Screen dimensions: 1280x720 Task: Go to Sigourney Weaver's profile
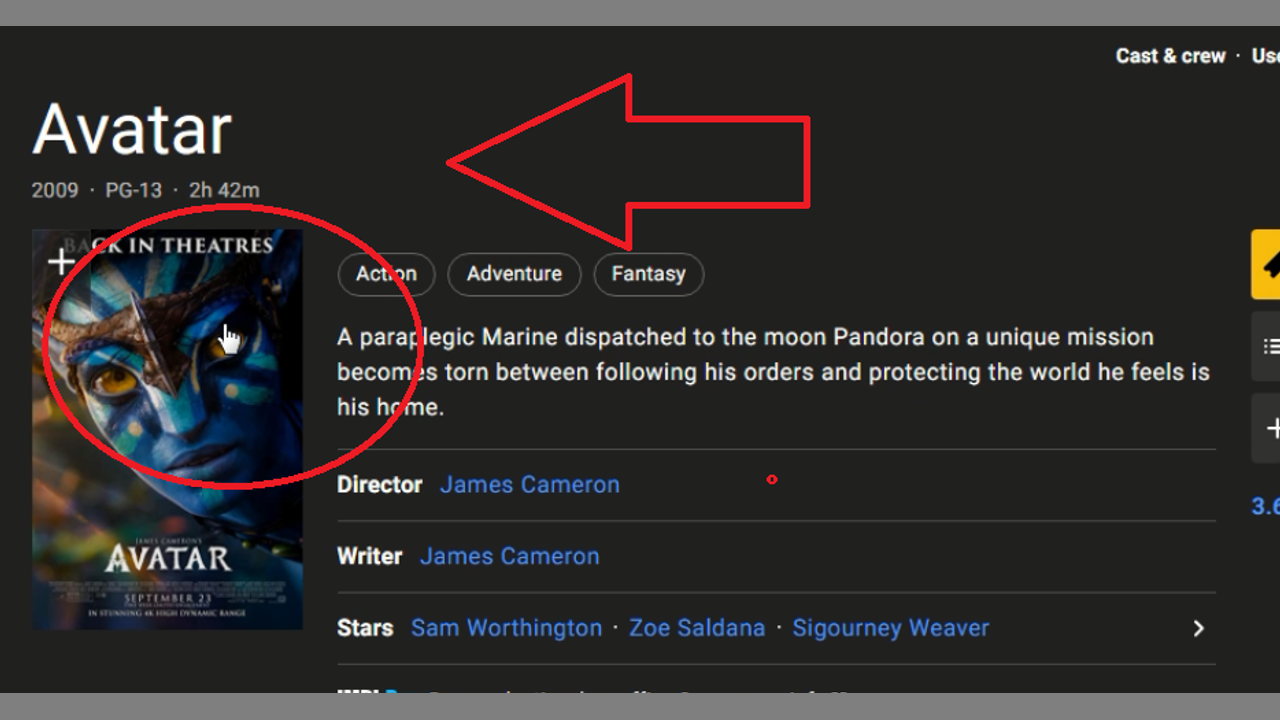pyautogui.click(x=890, y=628)
